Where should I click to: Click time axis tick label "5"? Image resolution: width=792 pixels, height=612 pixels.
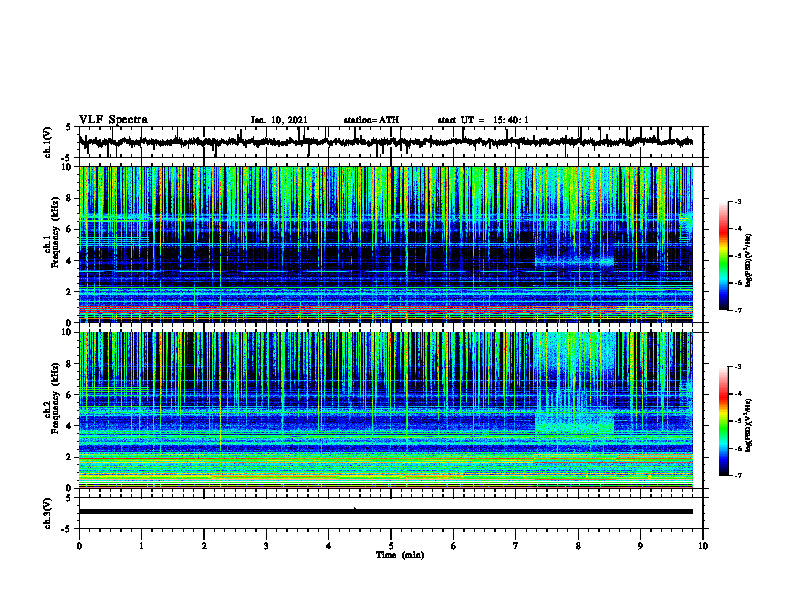coord(391,546)
